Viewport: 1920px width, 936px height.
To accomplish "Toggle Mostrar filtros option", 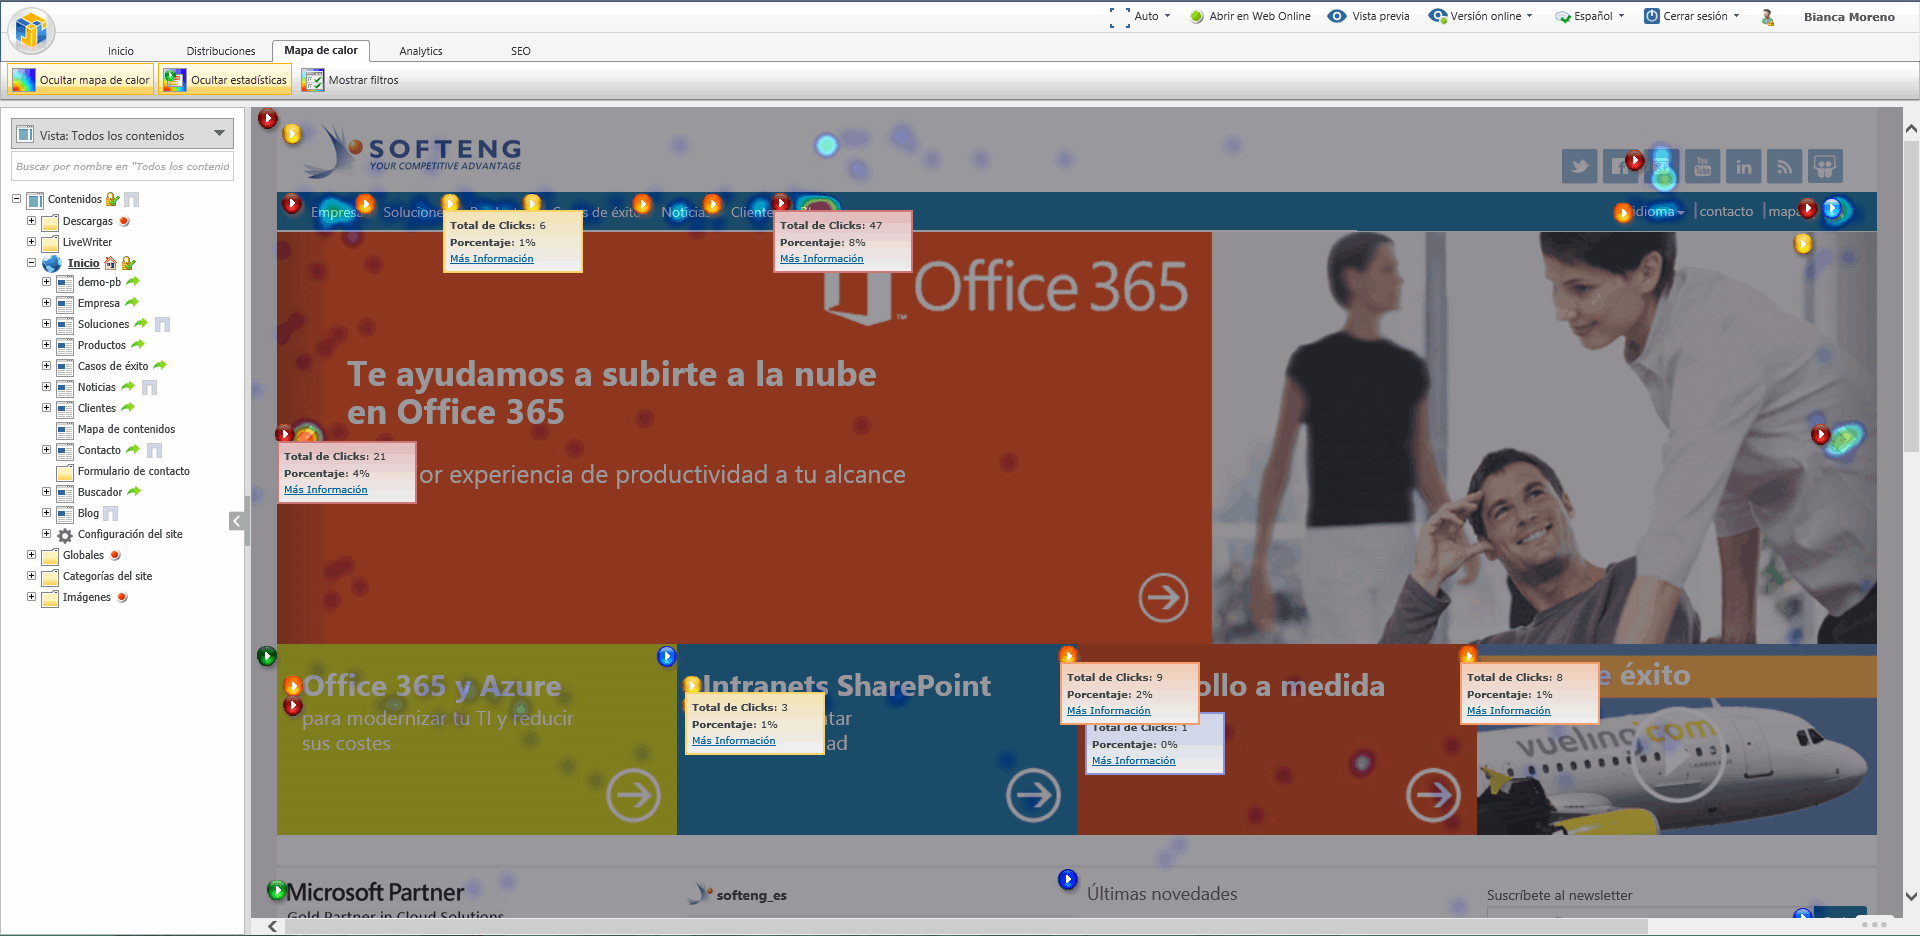I will 350,80.
